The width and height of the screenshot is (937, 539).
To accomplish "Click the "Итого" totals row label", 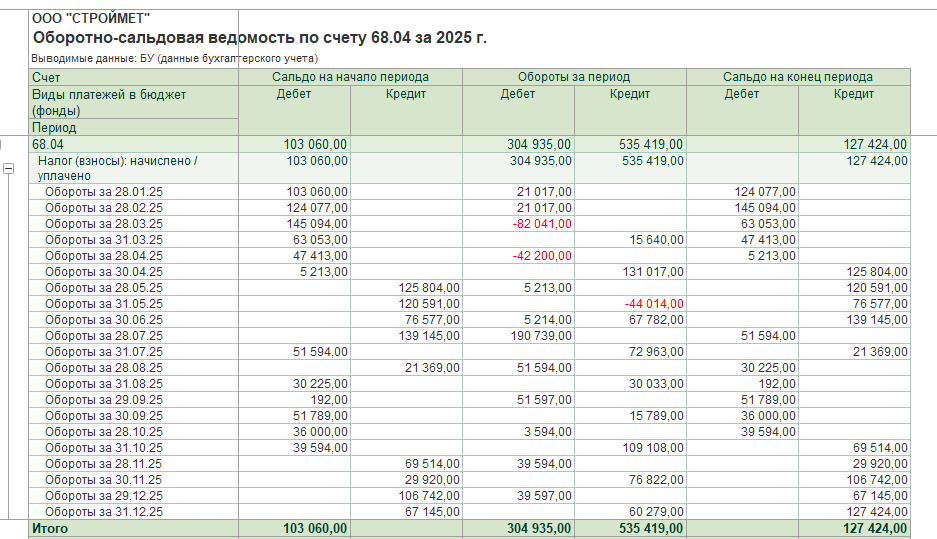I will 50,528.
